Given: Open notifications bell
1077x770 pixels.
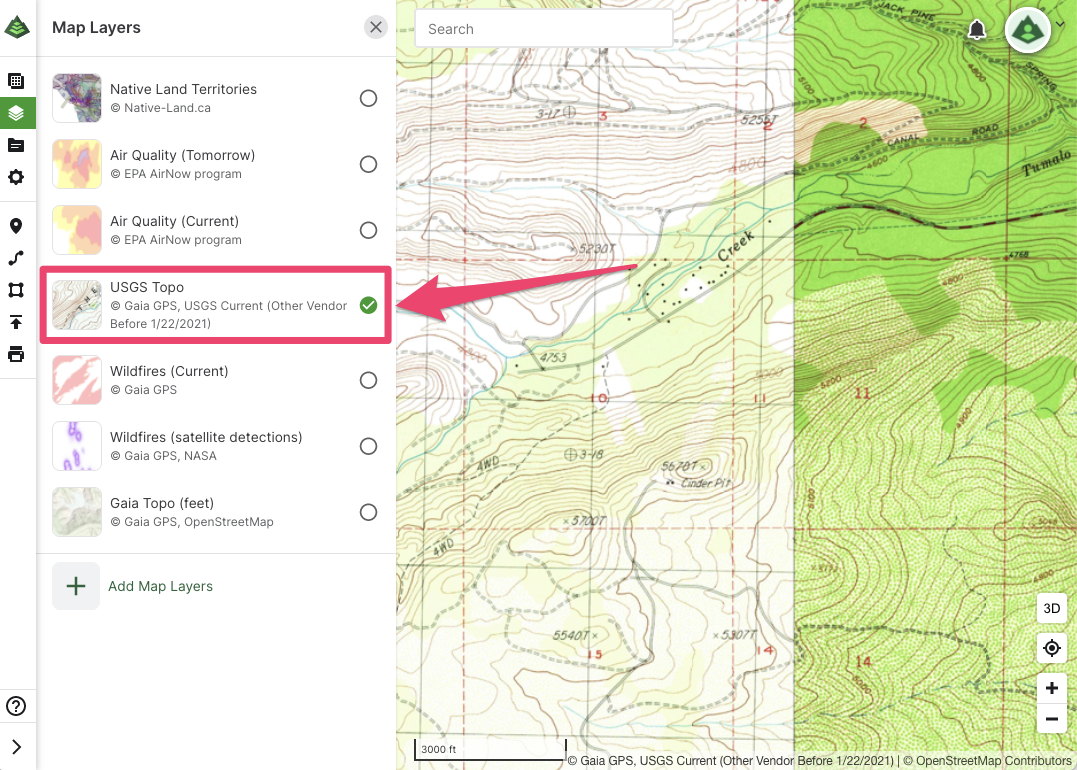Looking at the screenshot, I should pos(977,30).
